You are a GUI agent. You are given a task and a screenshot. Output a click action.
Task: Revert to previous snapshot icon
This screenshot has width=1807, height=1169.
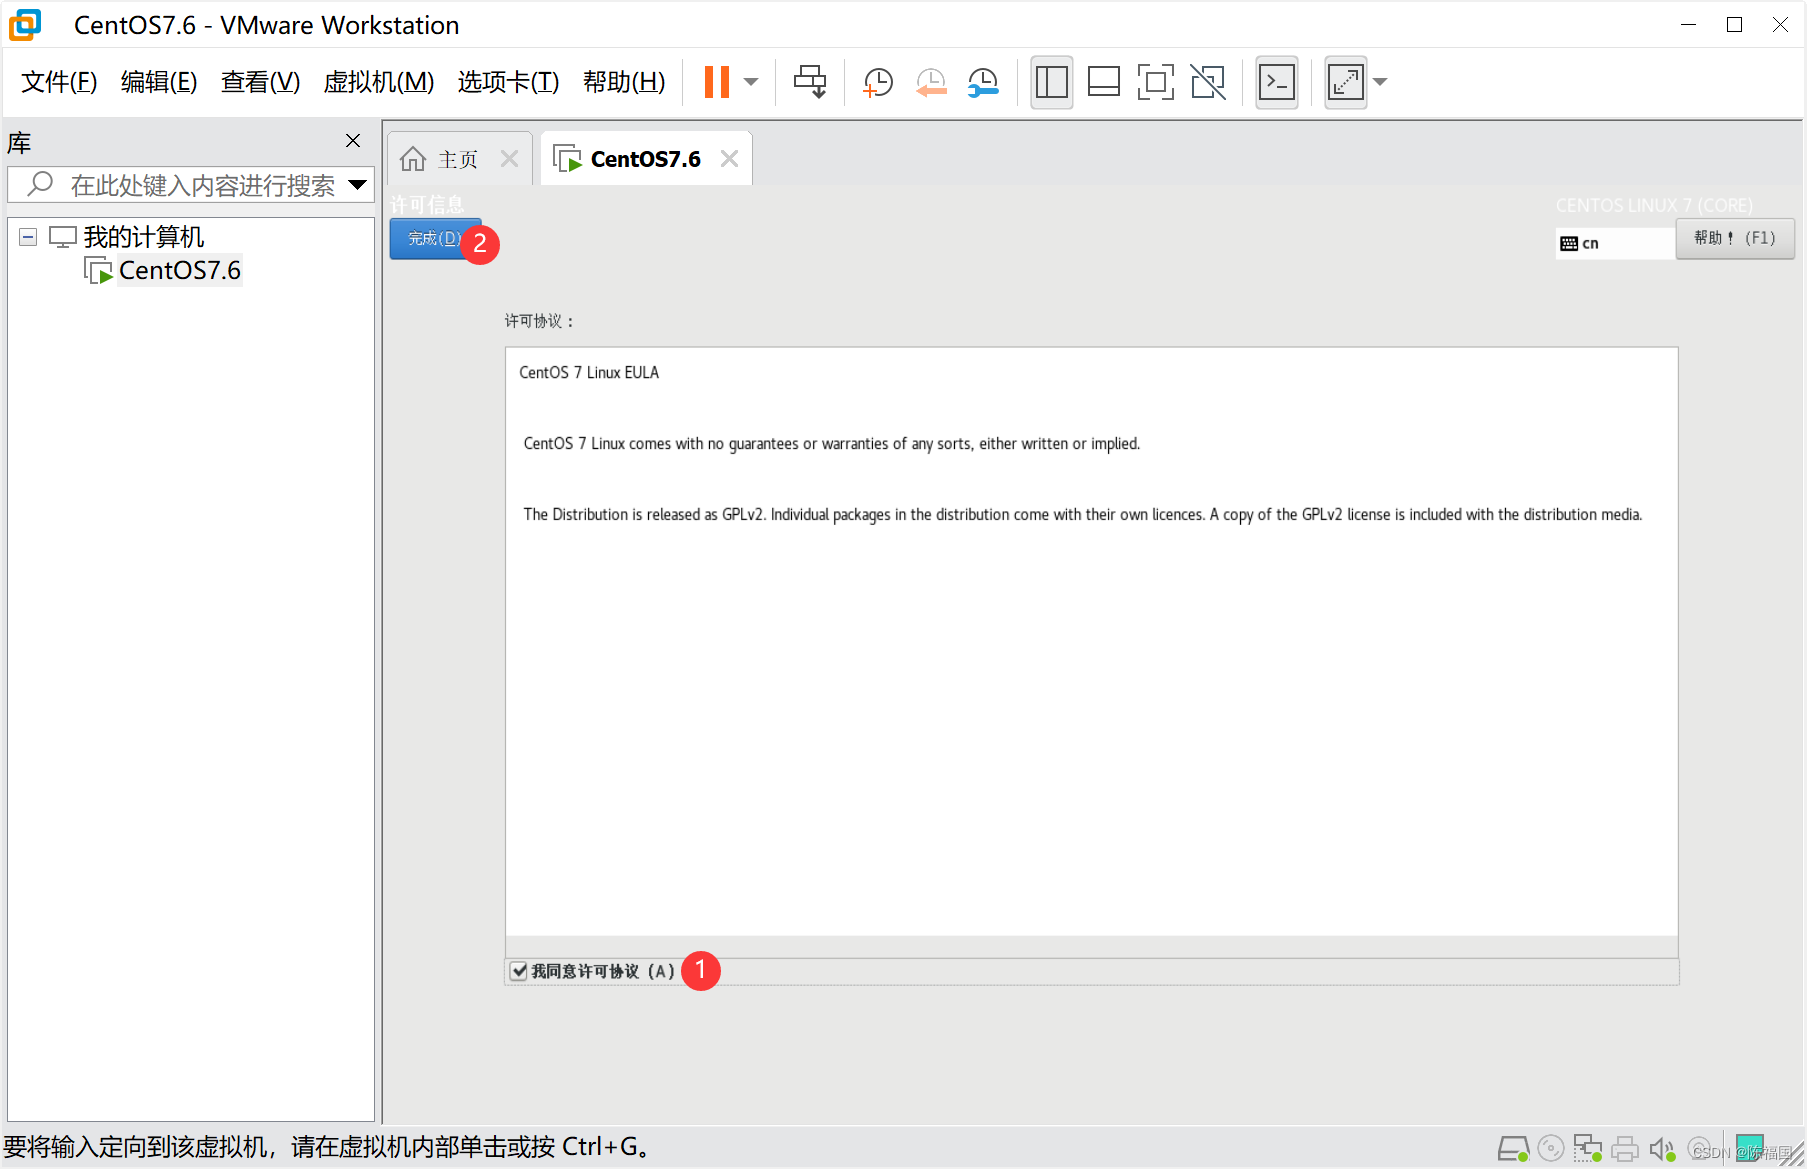tap(931, 82)
